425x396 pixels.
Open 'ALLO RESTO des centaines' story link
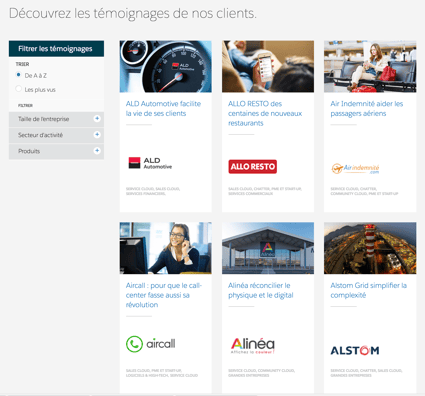265,113
